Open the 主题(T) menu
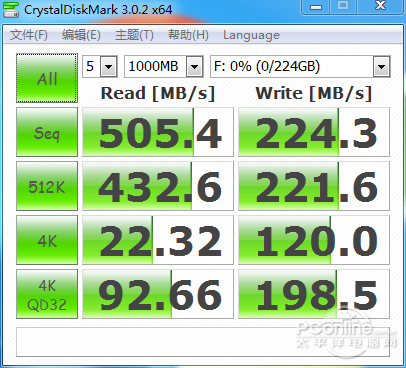Screen dimensions: 406x368 pos(134,35)
